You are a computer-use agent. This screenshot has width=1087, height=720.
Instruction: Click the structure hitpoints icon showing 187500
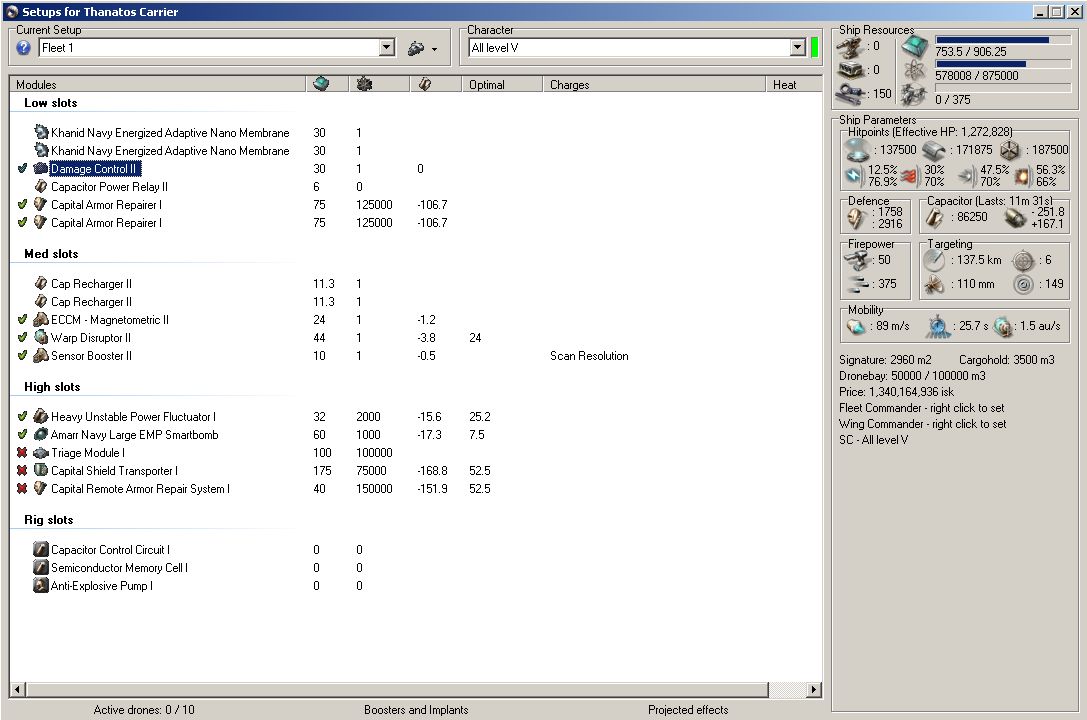click(1010, 150)
